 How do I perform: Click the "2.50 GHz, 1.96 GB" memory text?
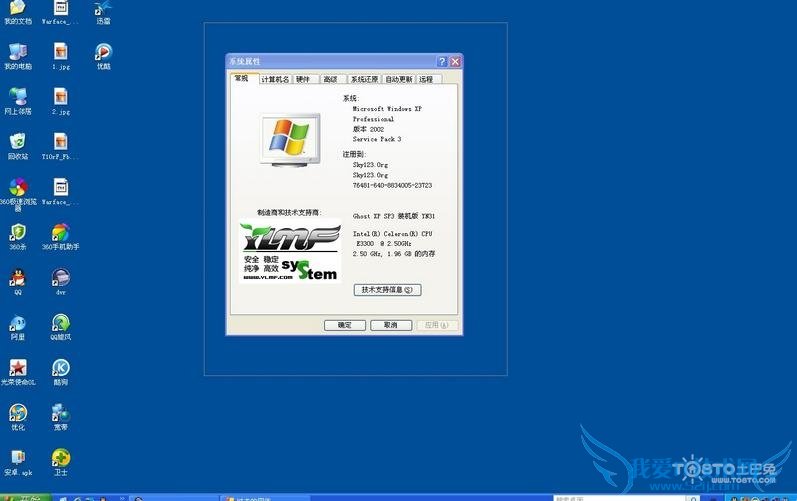pos(394,254)
